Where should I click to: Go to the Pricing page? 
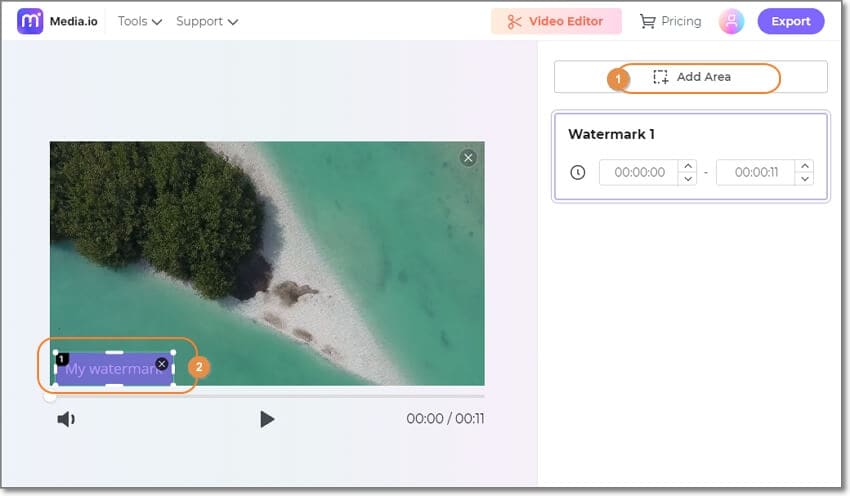pos(671,21)
